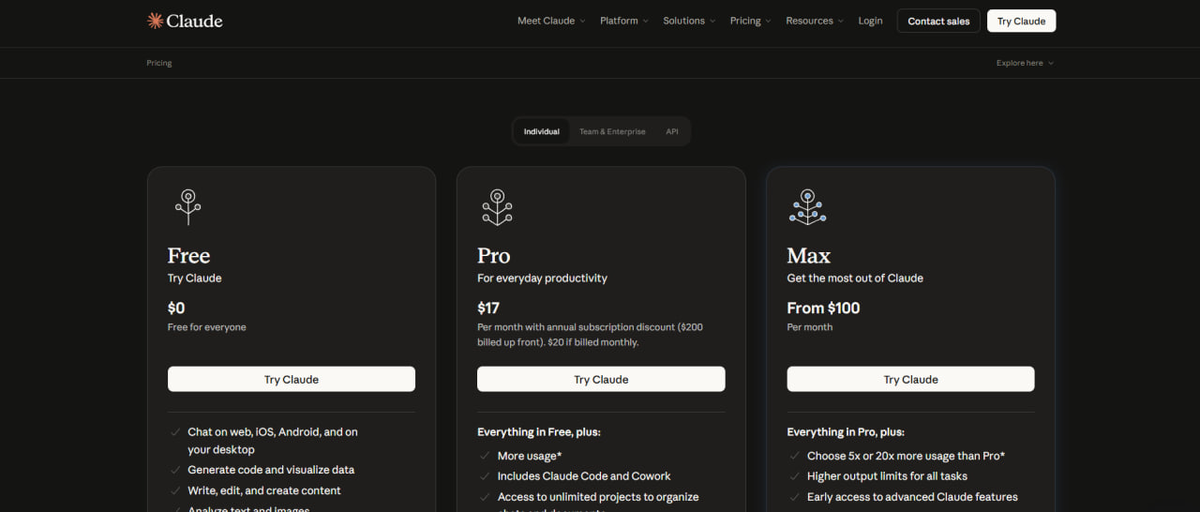Click the Max plan title
This screenshot has height=512, width=1200.
[809, 256]
